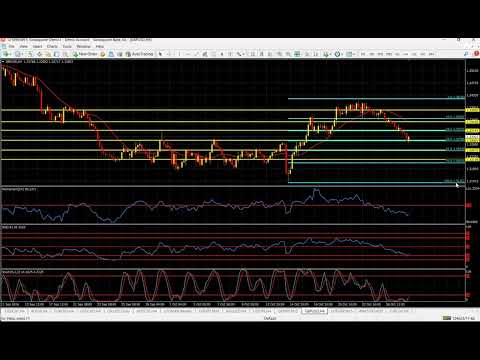The height and width of the screenshot is (360, 480).
Task: Show the Data Window icon
Action: click(39, 54)
